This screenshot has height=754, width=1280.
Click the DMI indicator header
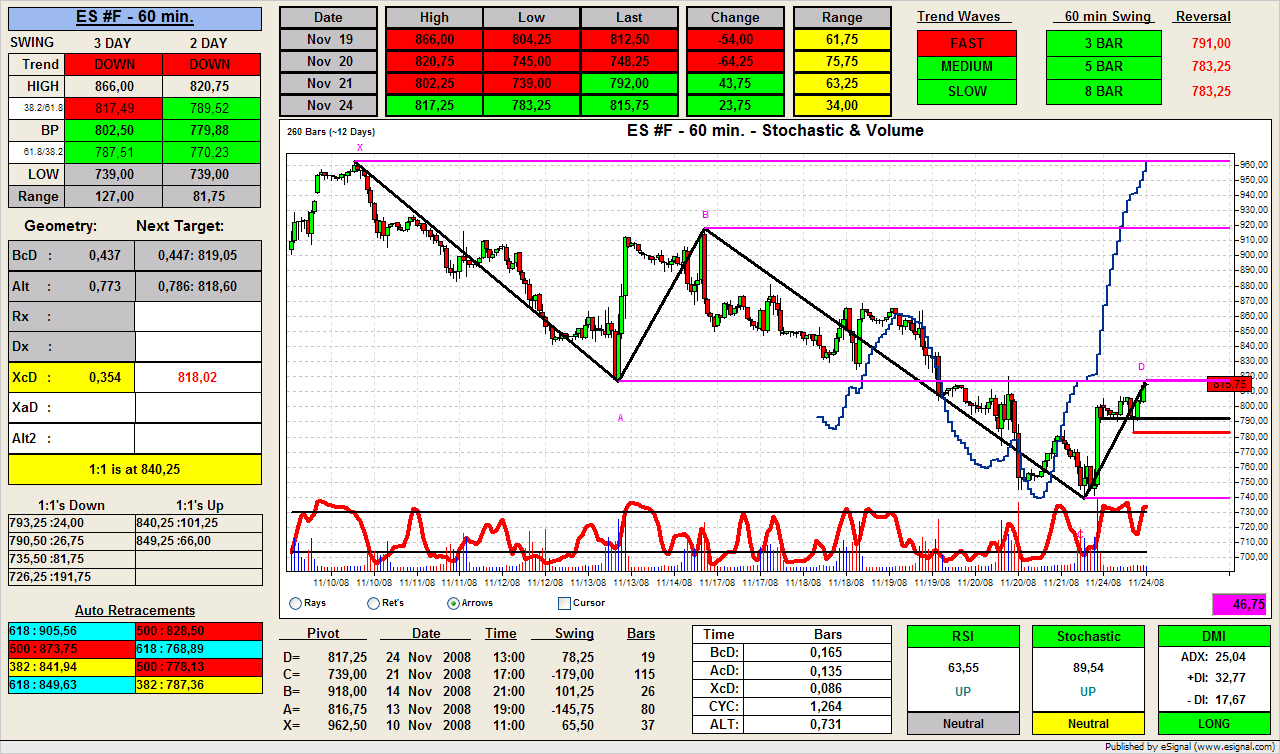click(x=1214, y=636)
